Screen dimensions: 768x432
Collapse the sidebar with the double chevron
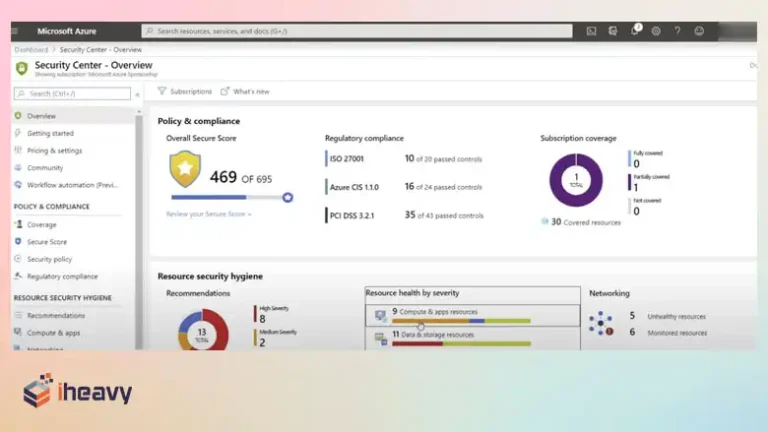tap(138, 94)
